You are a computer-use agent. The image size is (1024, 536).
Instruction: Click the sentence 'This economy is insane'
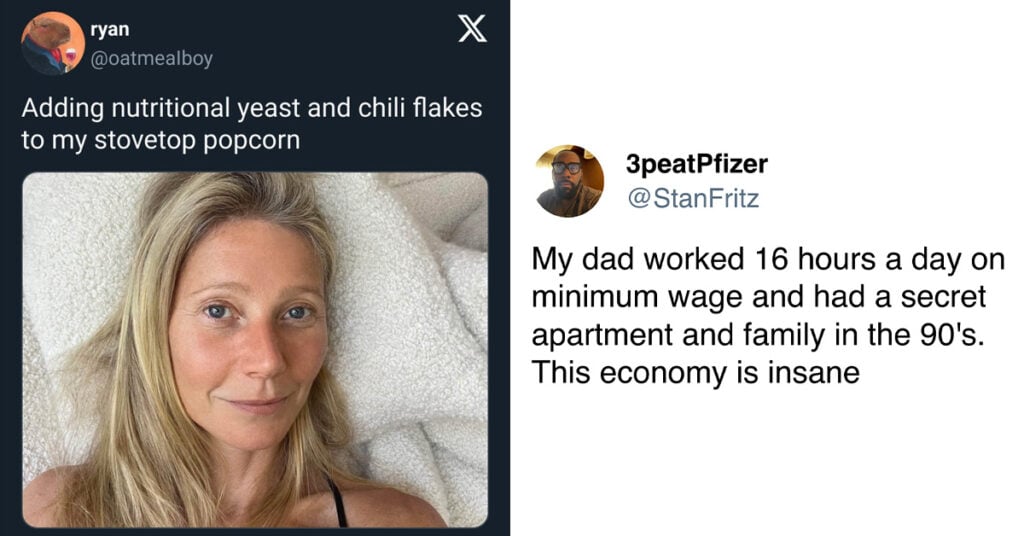coord(696,373)
